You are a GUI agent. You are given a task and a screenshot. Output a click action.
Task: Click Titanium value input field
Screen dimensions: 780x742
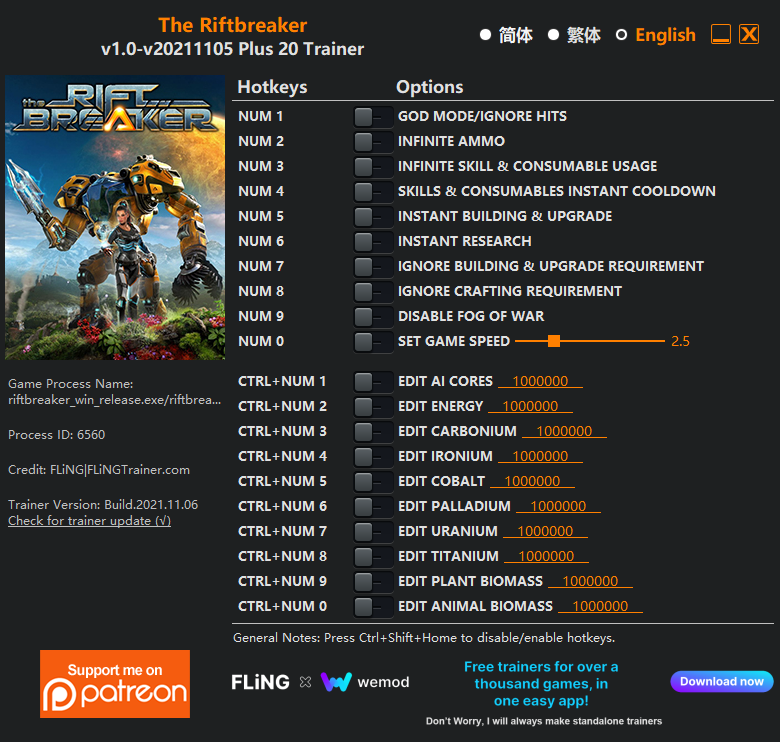546,556
